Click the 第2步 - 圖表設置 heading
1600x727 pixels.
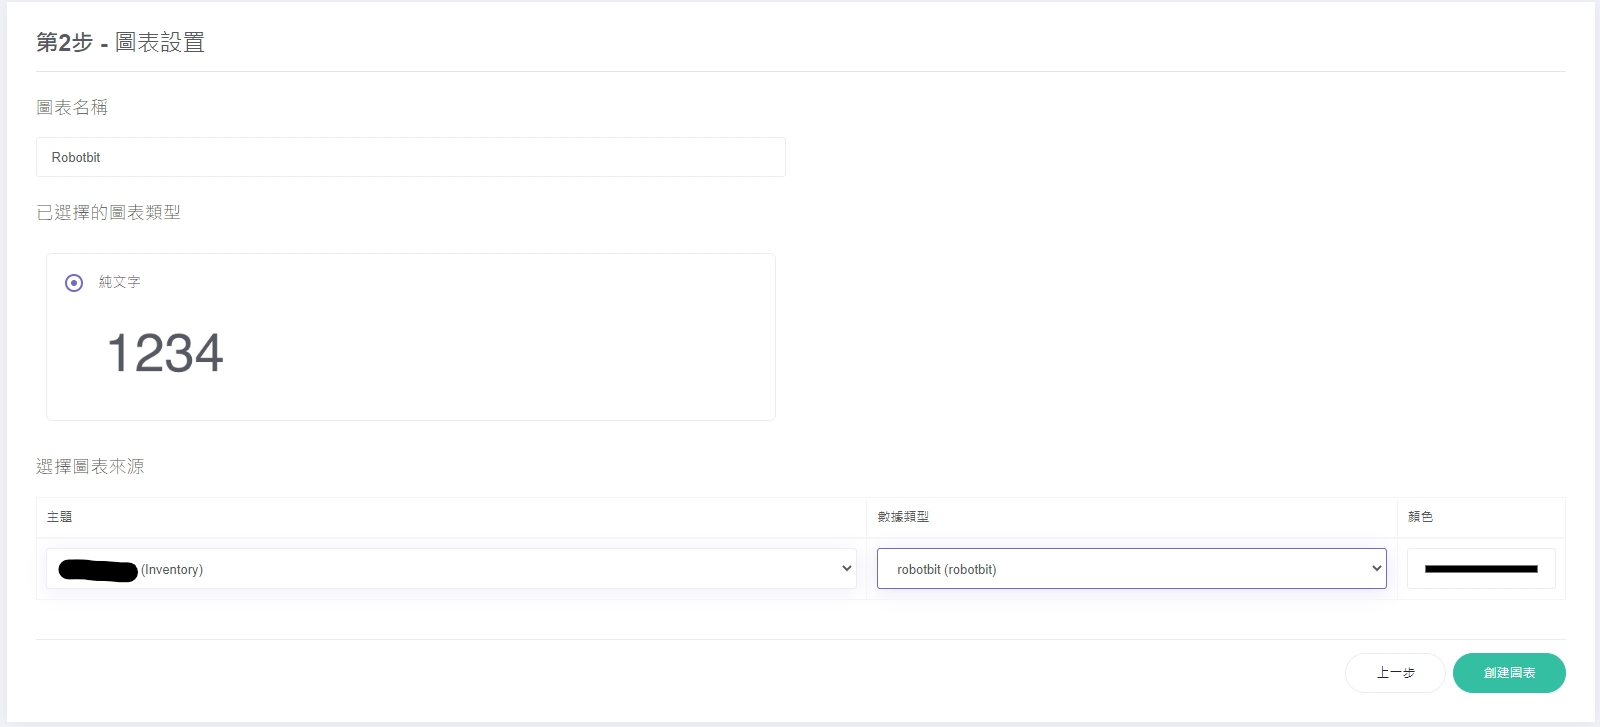(120, 43)
